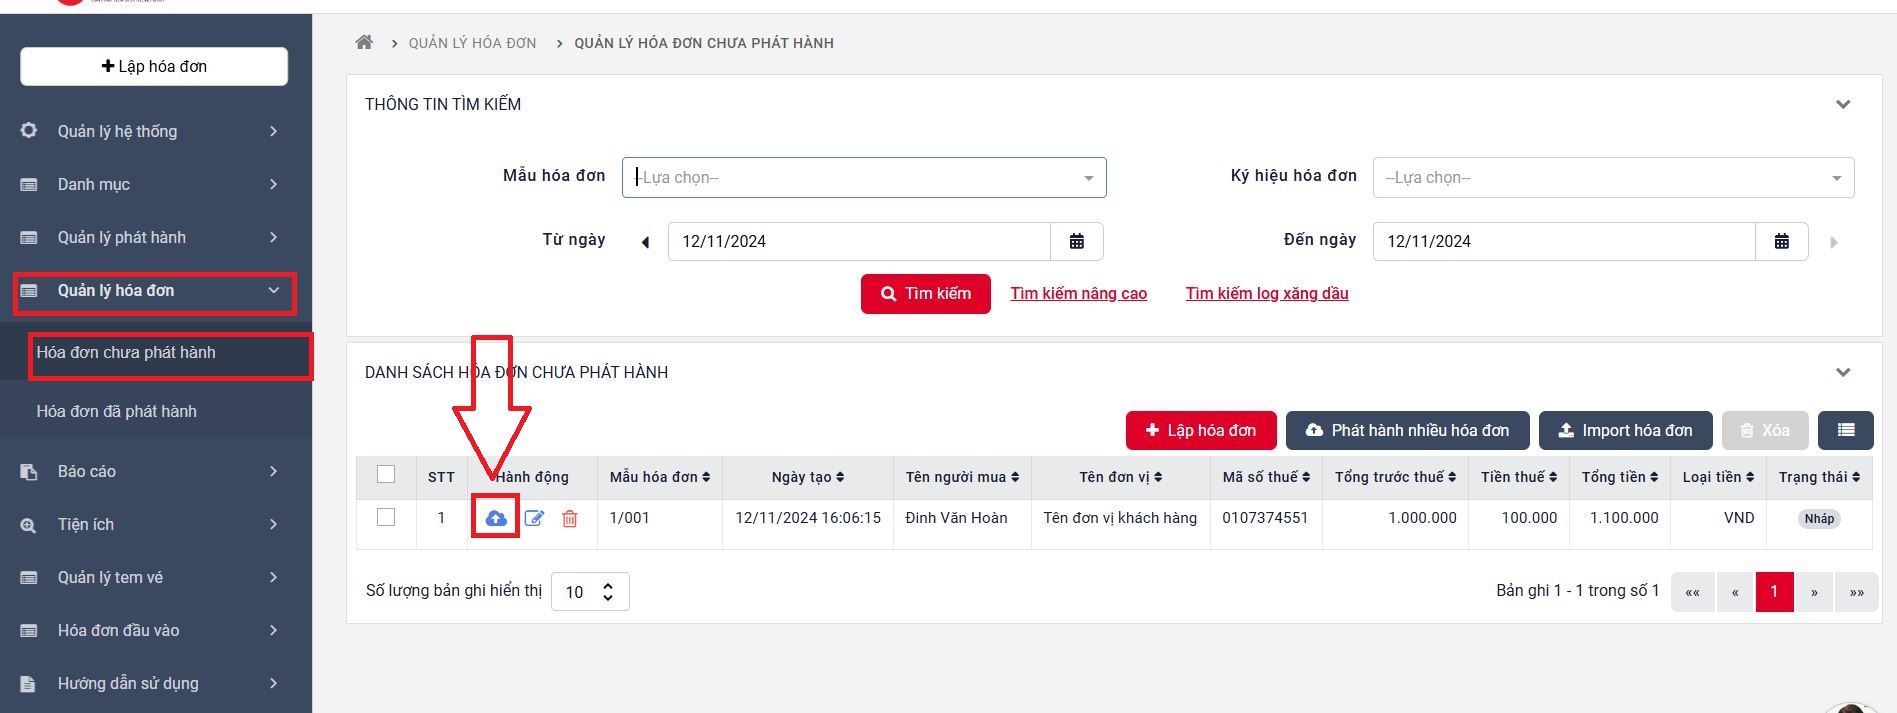Image resolution: width=1897 pixels, height=713 pixels.
Task: Click the Phát hành nhiều hóa đơn button
Action: tap(1407, 430)
